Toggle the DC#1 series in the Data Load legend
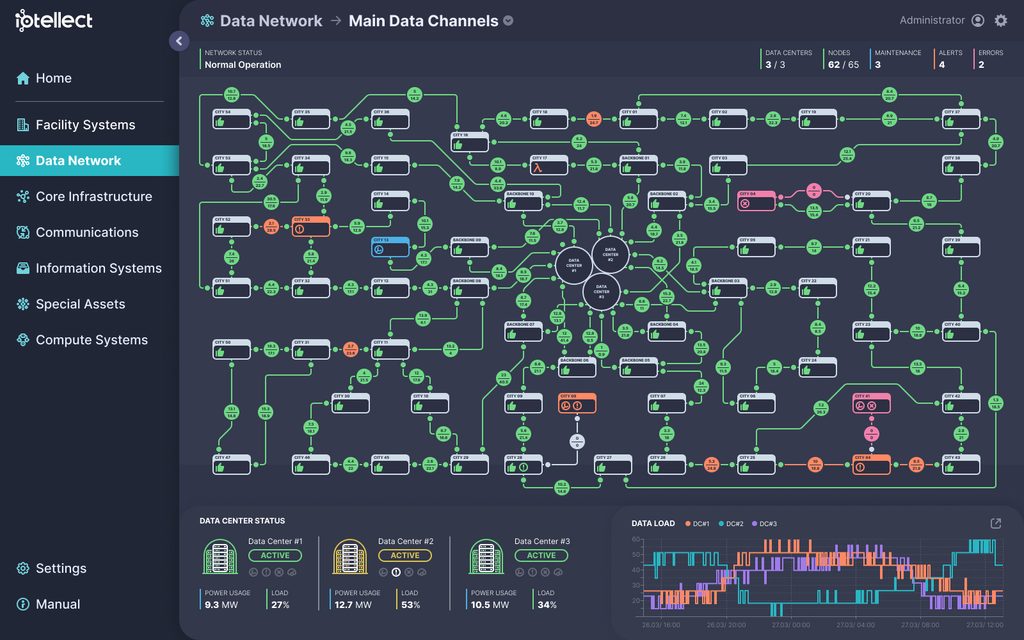Image resolution: width=1024 pixels, height=640 pixels. (x=697, y=524)
